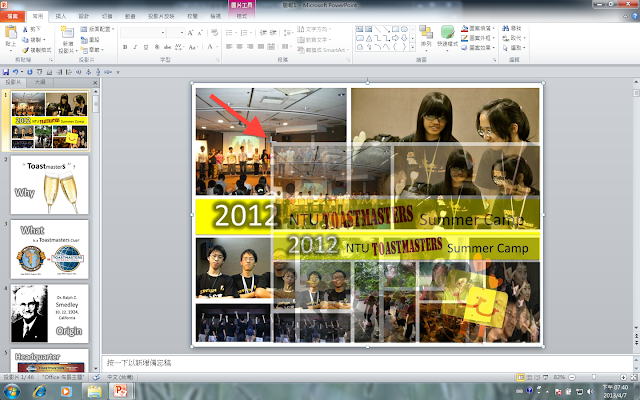The image size is (640, 400).
Task: Click the New Slide icon
Action: [67, 32]
